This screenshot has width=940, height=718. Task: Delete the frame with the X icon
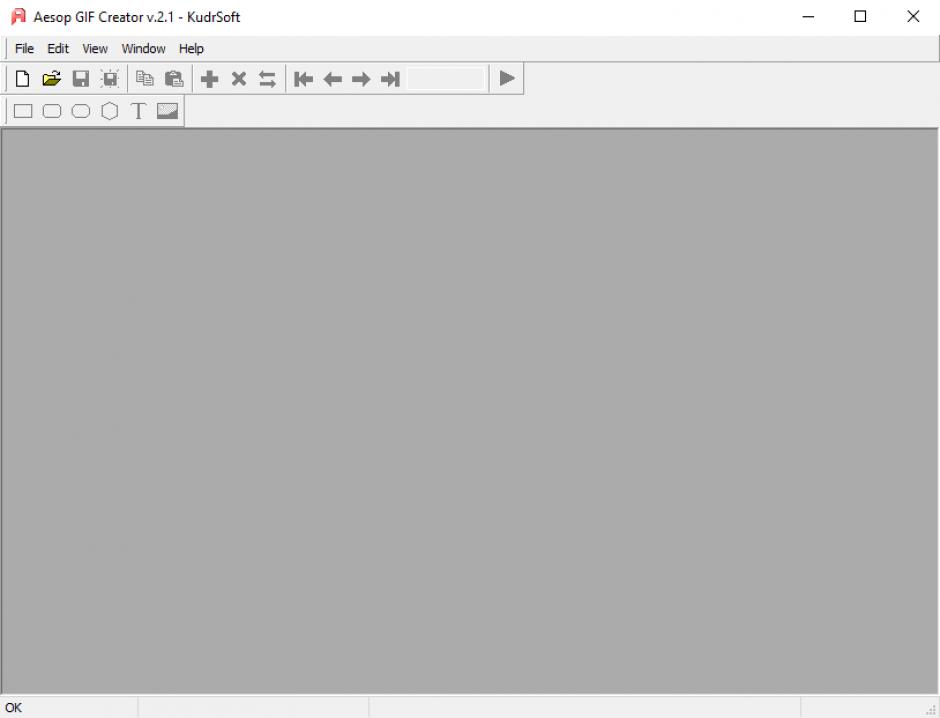pyautogui.click(x=239, y=79)
